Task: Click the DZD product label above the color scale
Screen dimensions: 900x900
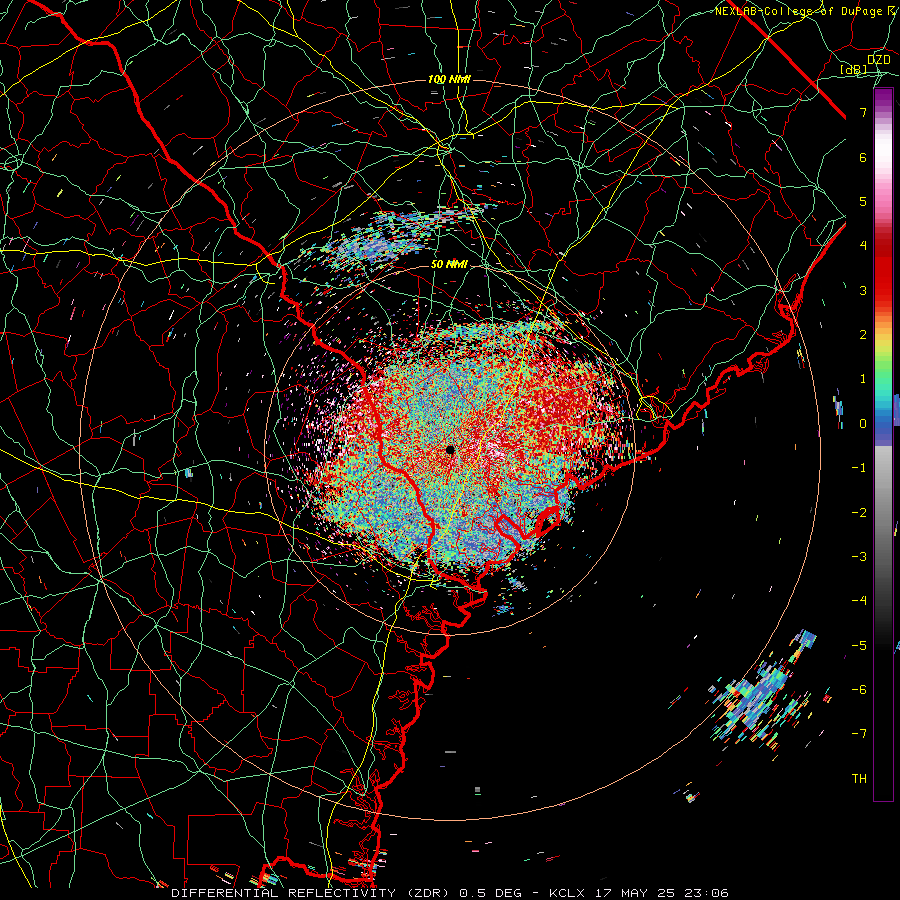Action: click(878, 60)
